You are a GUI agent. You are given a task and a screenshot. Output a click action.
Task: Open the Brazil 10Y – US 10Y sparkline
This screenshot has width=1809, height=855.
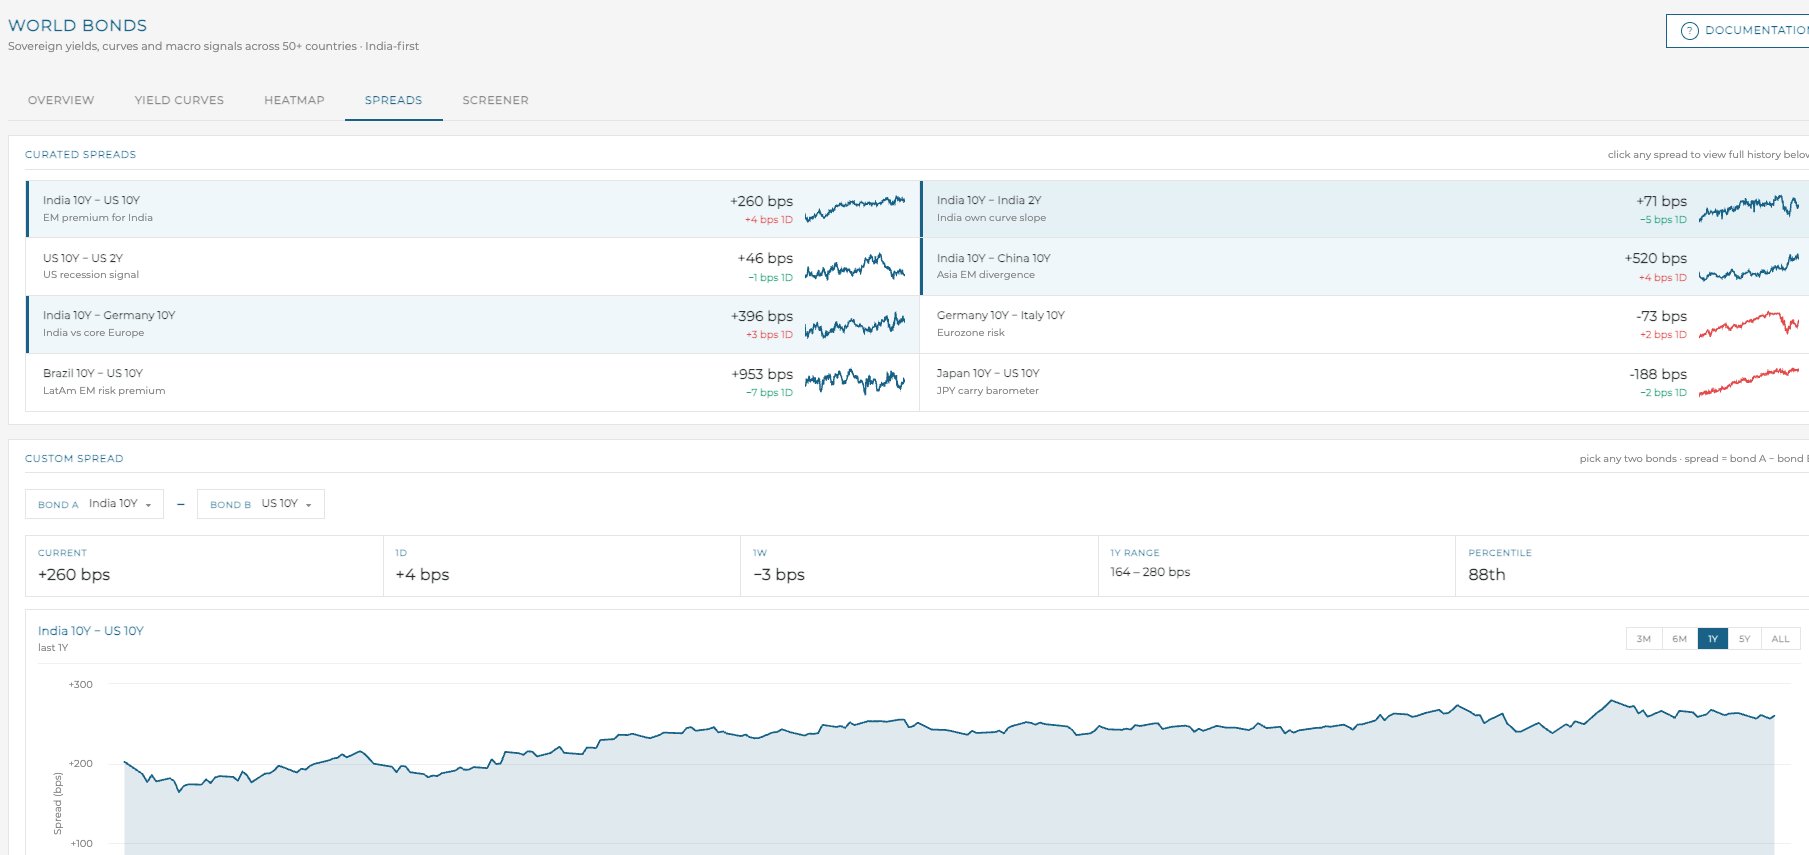click(855, 382)
